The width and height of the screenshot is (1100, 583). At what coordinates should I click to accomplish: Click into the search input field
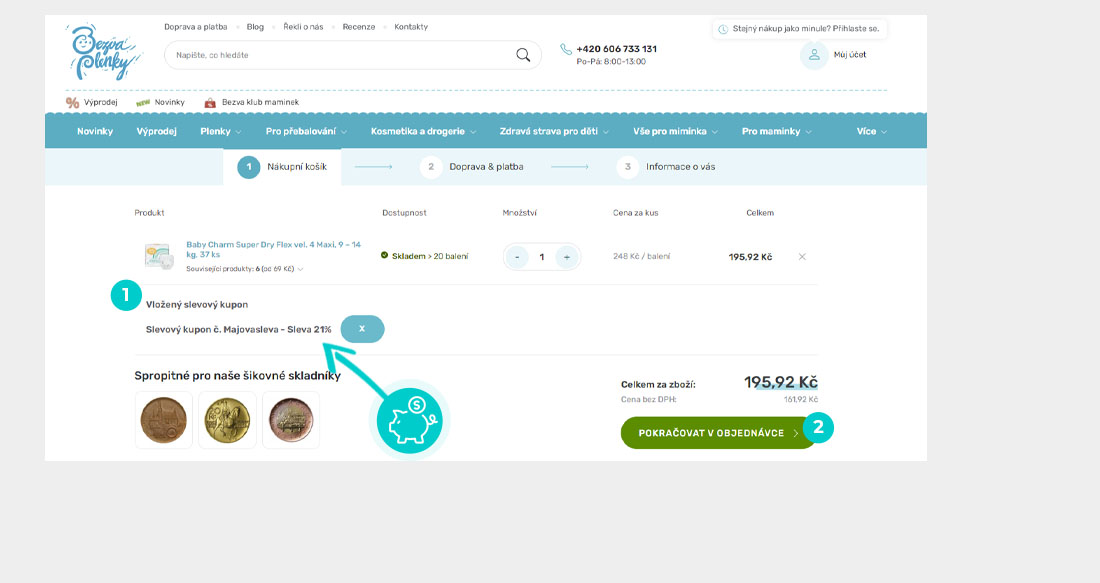tap(340, 55)
